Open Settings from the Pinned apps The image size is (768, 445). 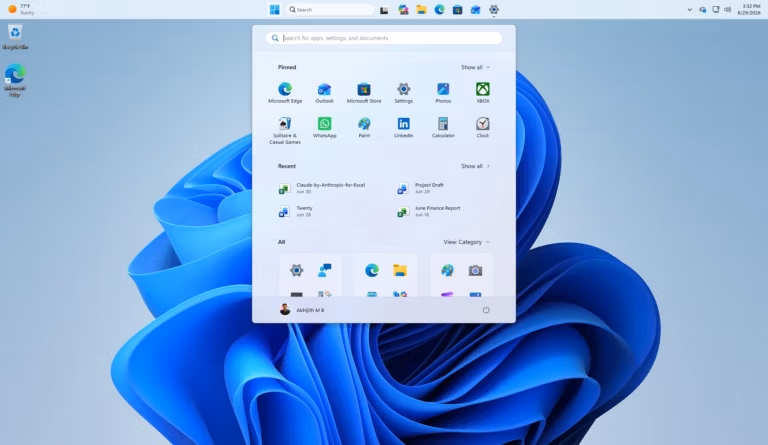[x=404, y=93]
